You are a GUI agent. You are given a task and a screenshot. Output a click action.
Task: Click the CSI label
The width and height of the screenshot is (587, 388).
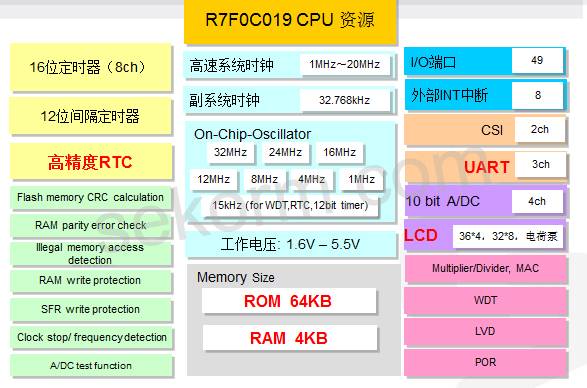(x=492, y=130)
